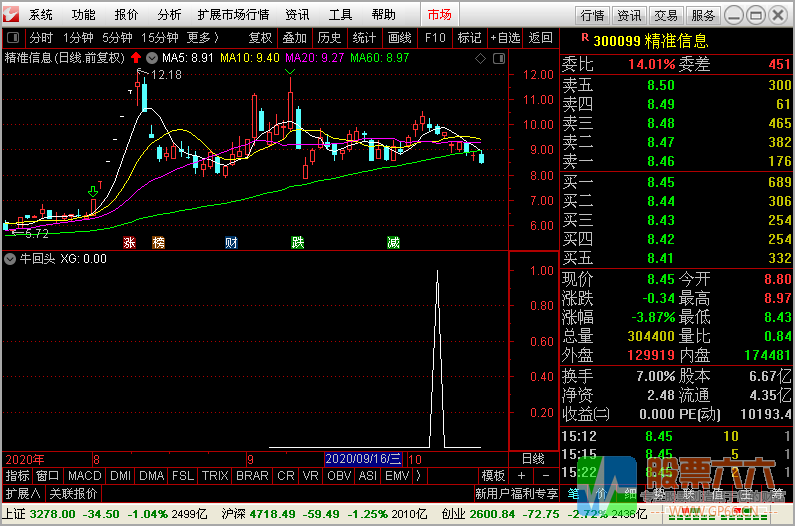Open the 帮助 menu

coord(383,15)
